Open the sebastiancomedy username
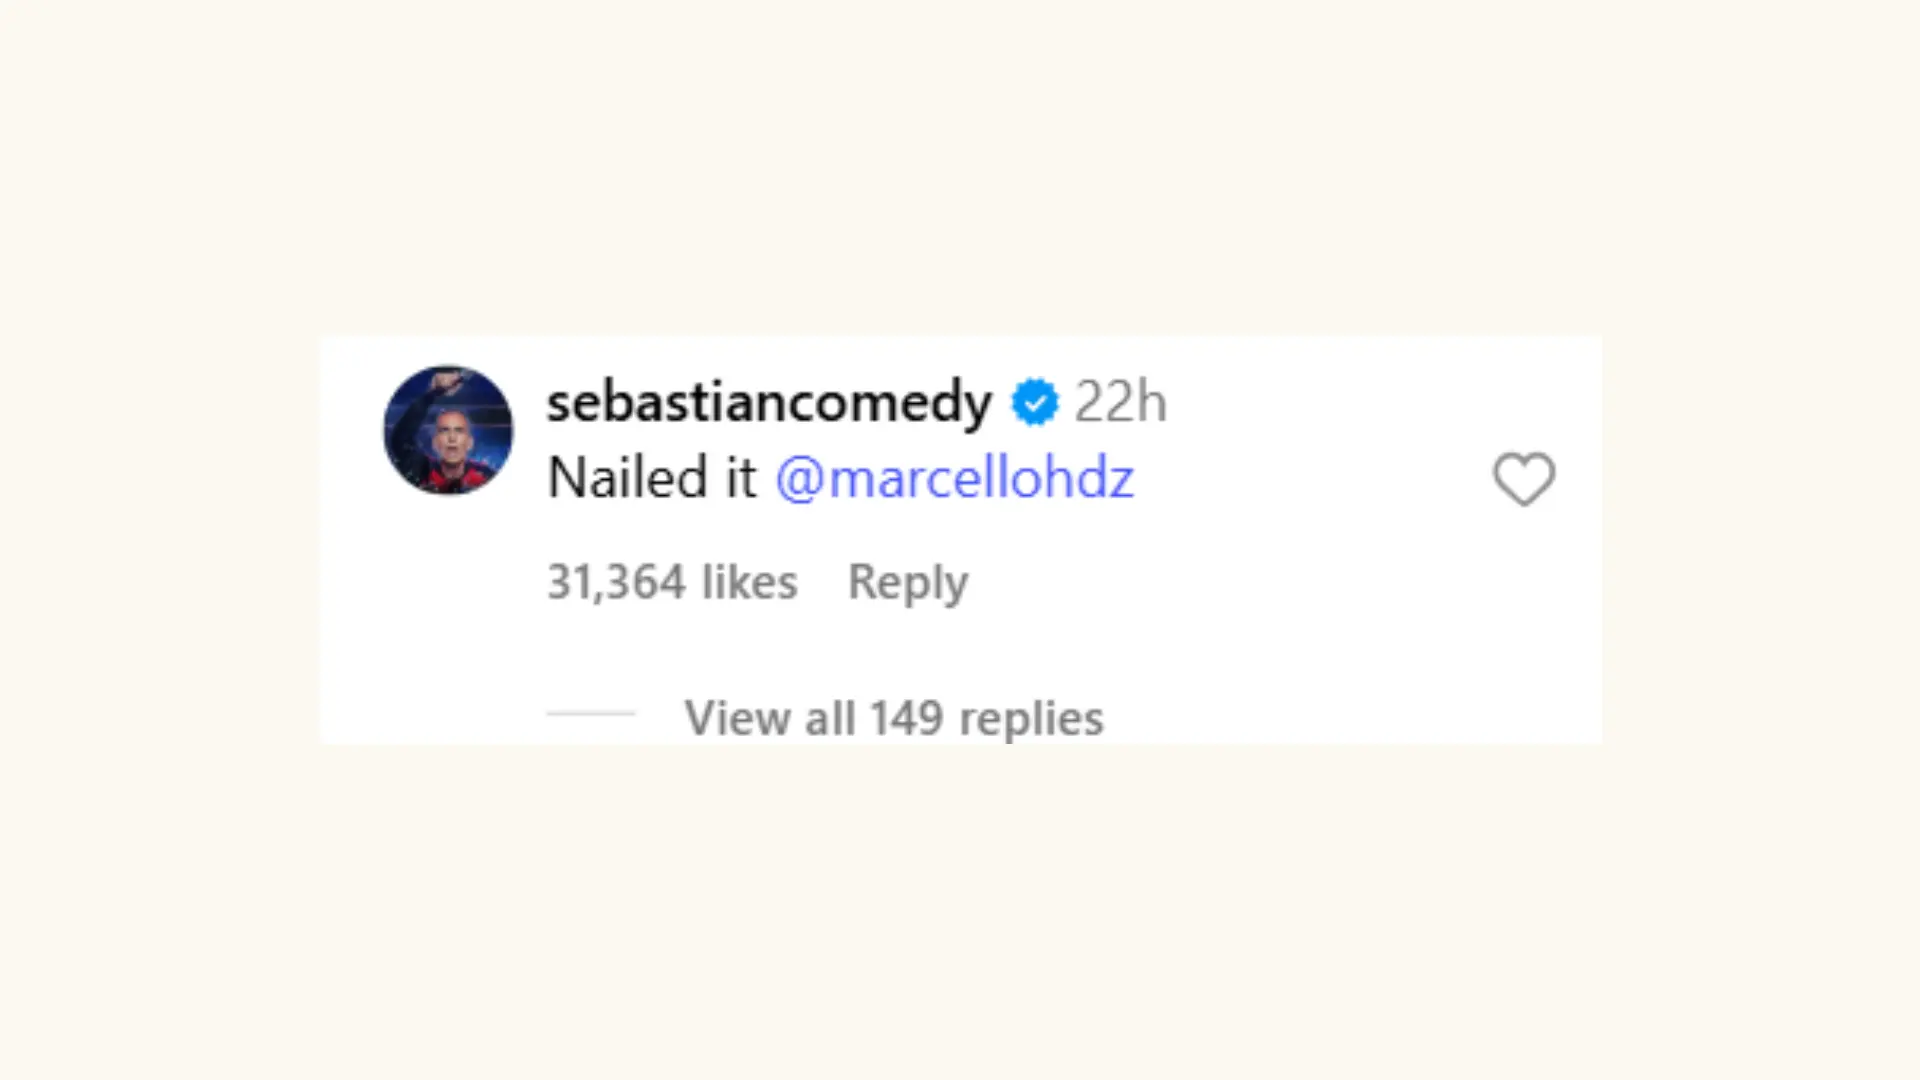Image resolution: width=1920 pixels, height=1080 pixels. 767,401
